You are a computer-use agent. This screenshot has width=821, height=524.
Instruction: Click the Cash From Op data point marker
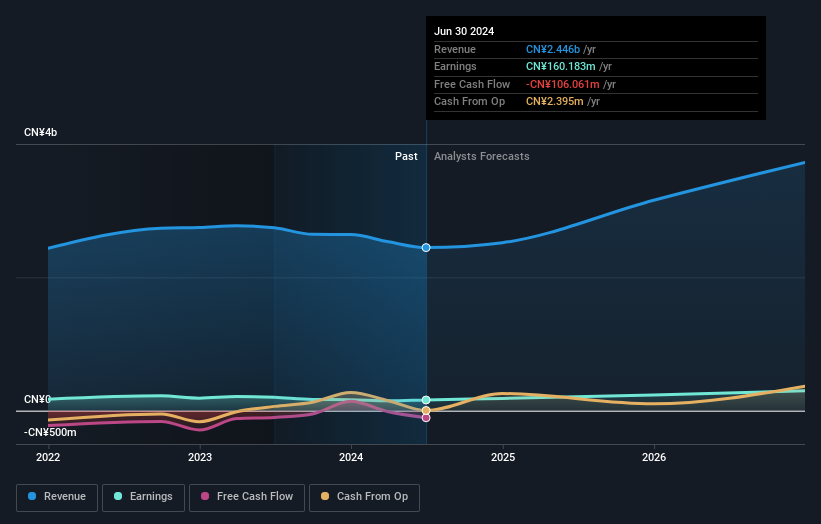[x=426, y=410]
